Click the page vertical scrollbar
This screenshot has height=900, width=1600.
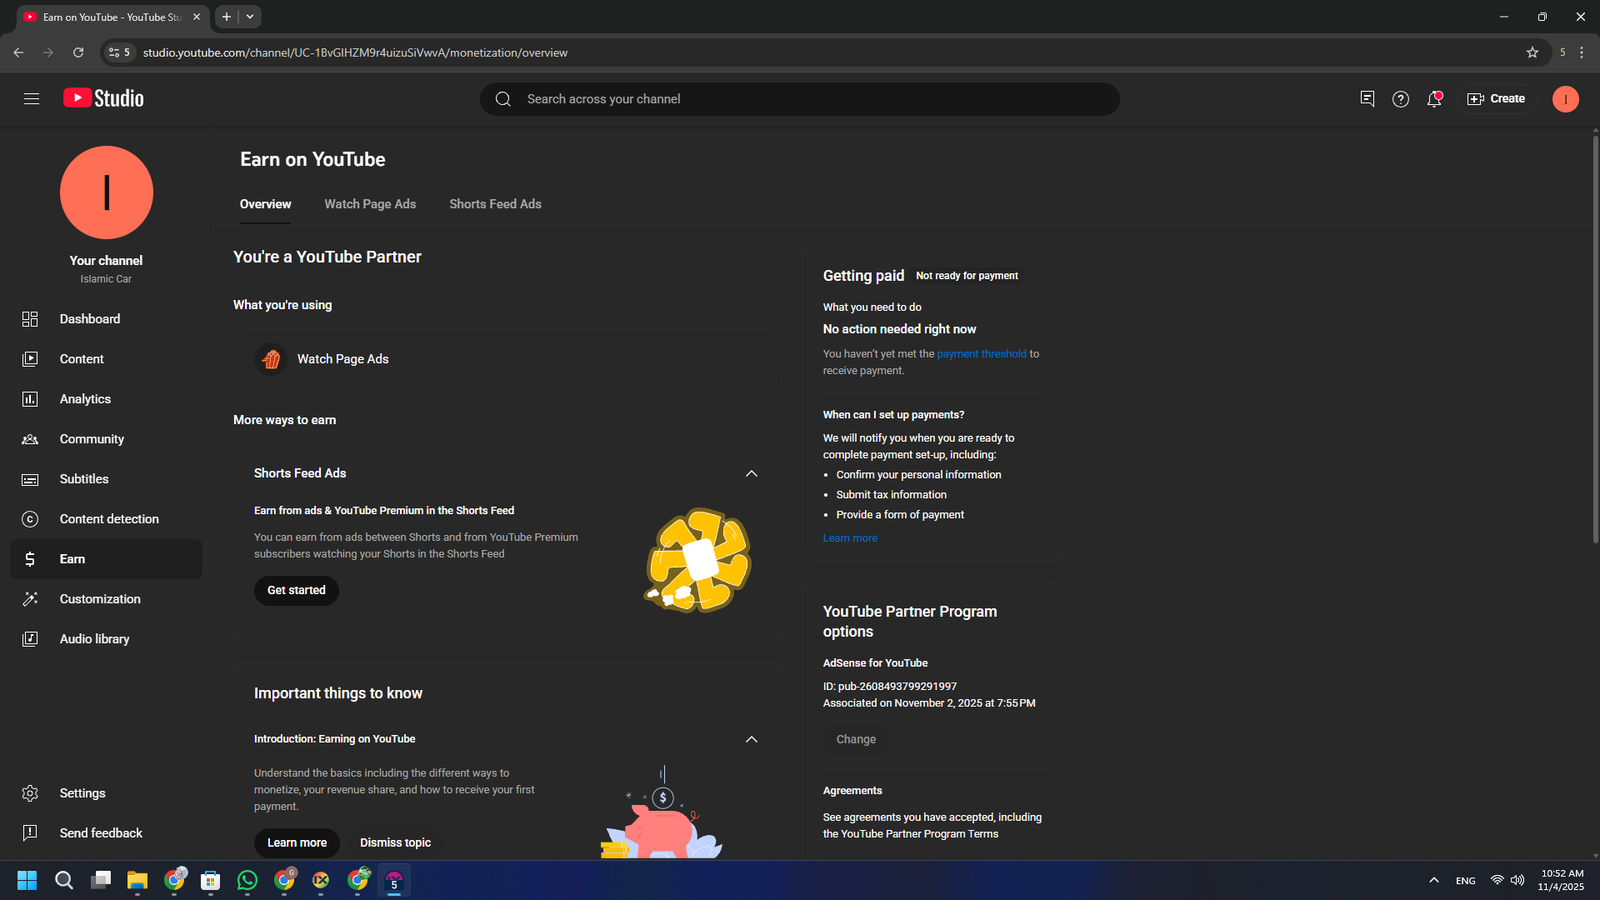(x=1595, y=340)
